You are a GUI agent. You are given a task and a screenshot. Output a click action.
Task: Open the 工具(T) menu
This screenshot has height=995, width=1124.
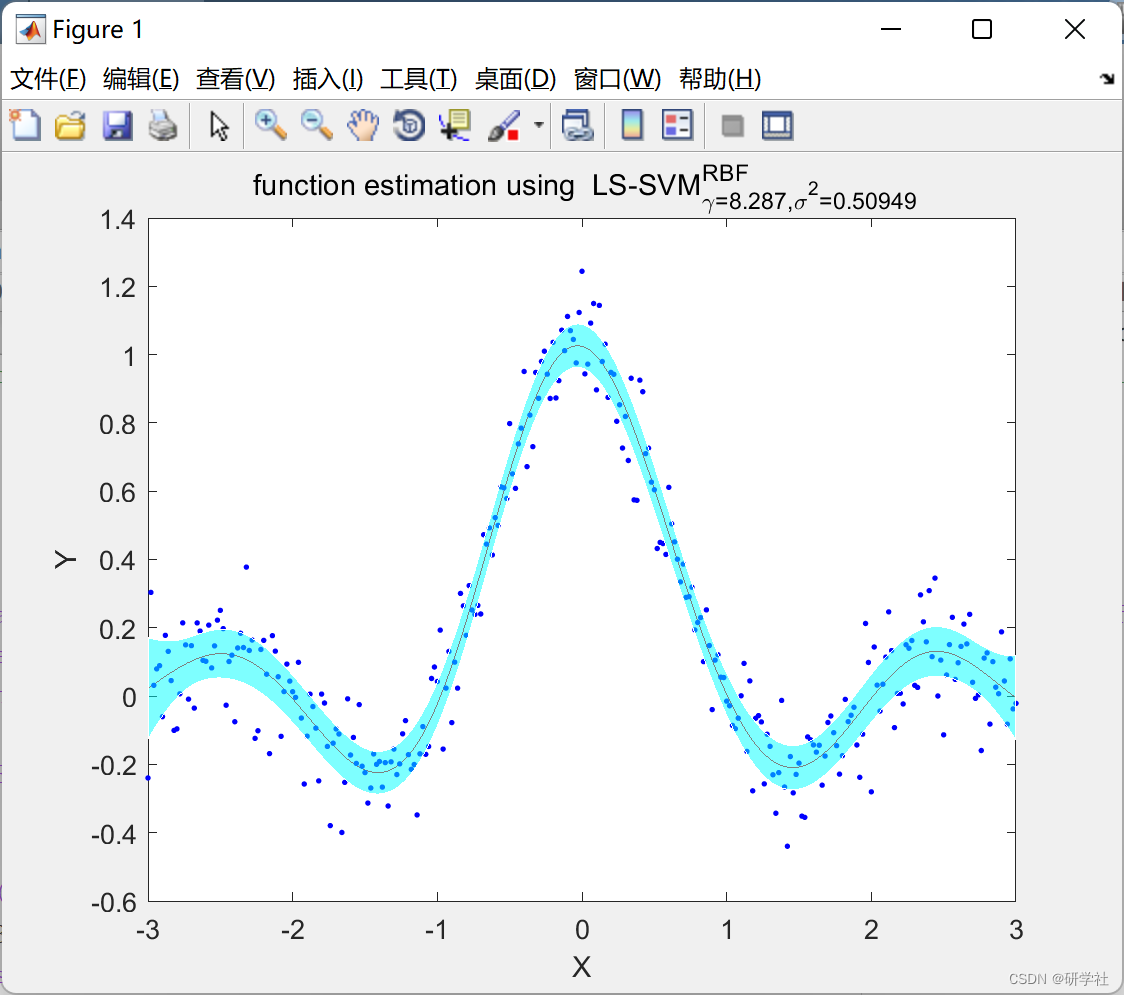pos(419,79)
